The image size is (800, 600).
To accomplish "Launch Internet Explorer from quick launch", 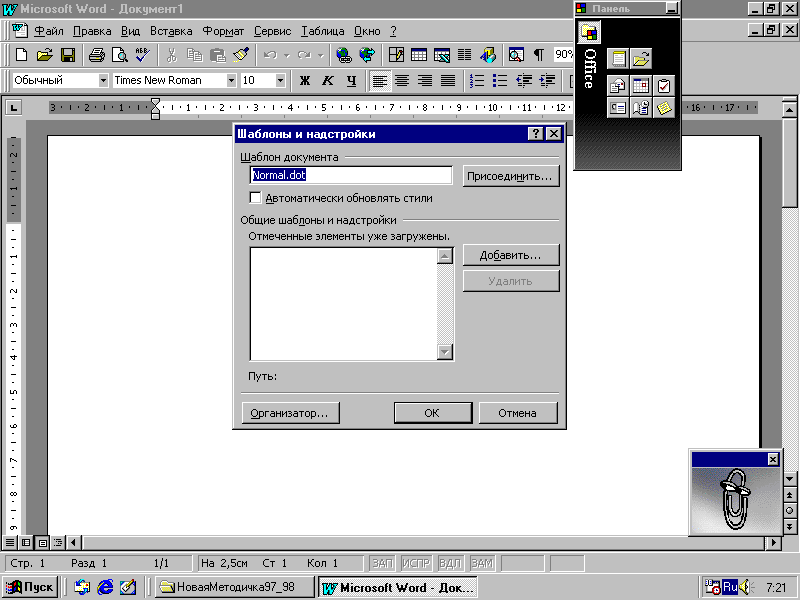I will [x=105, y=587].
